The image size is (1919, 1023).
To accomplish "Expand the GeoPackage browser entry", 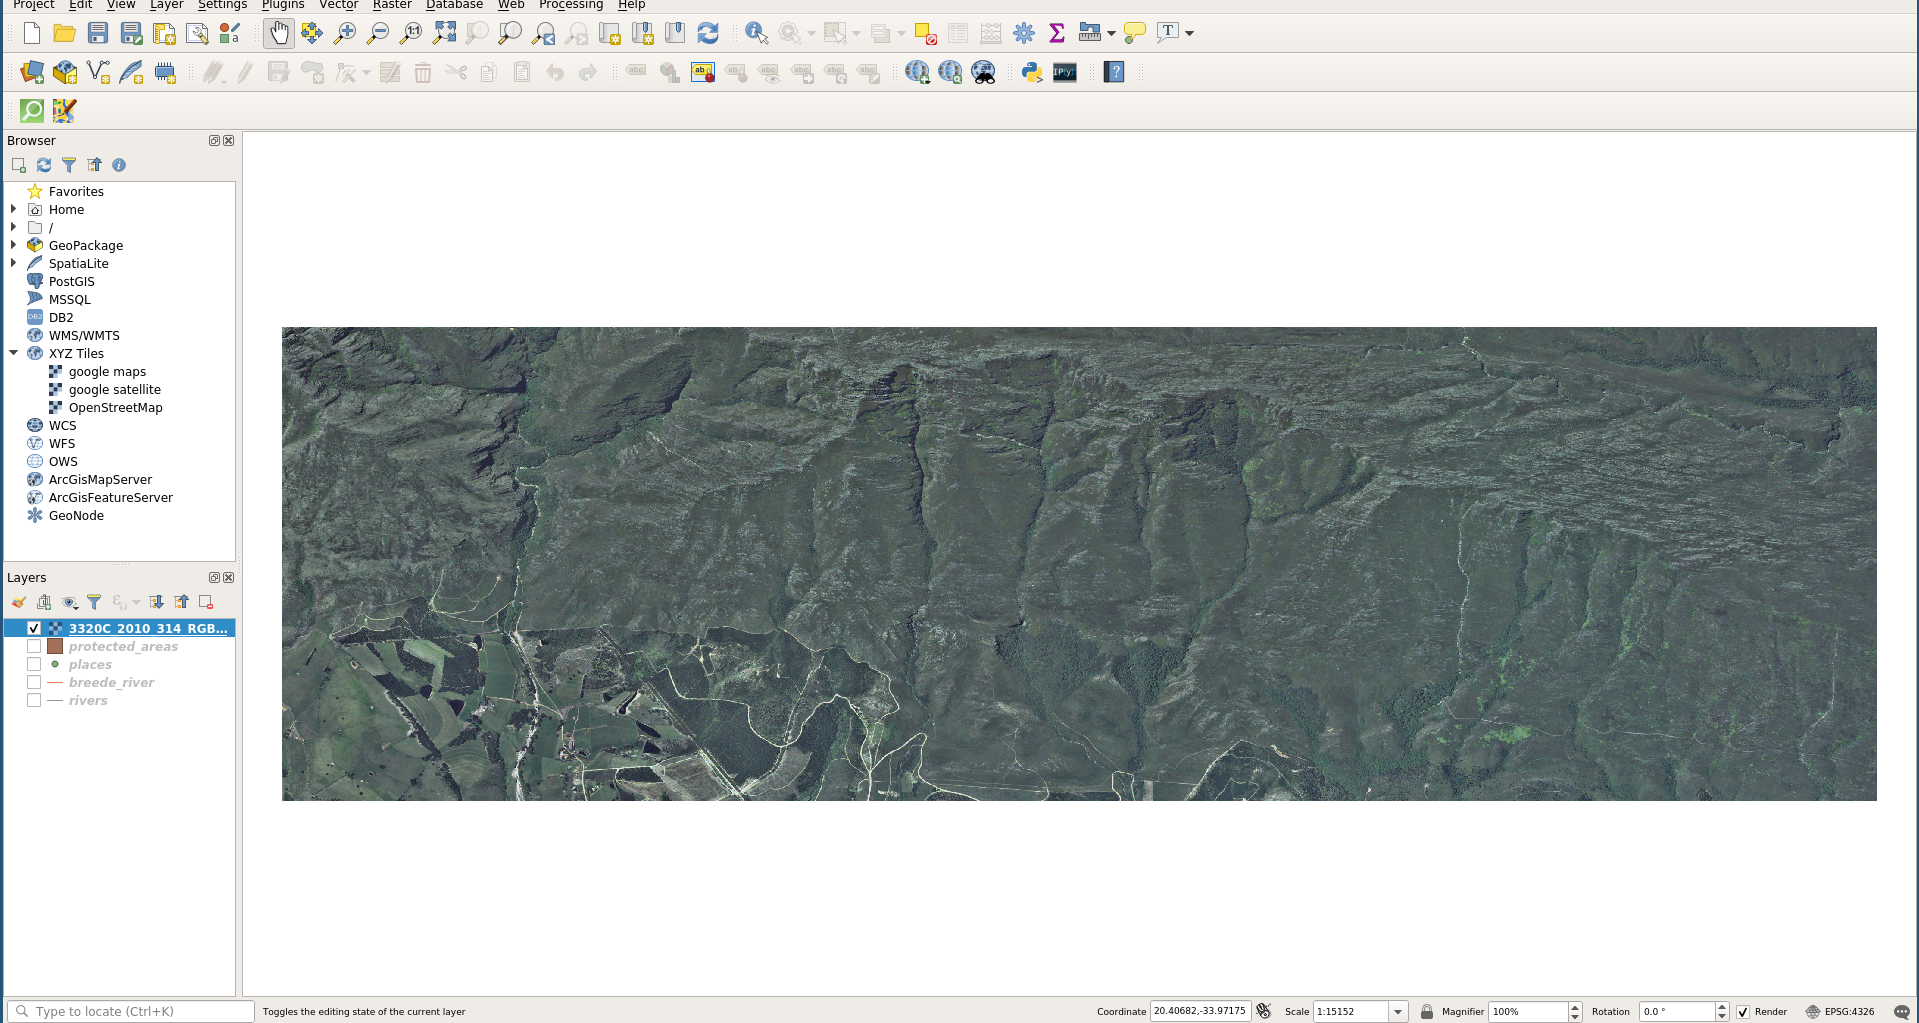I will pyautogui.click(x=13, y=245).
